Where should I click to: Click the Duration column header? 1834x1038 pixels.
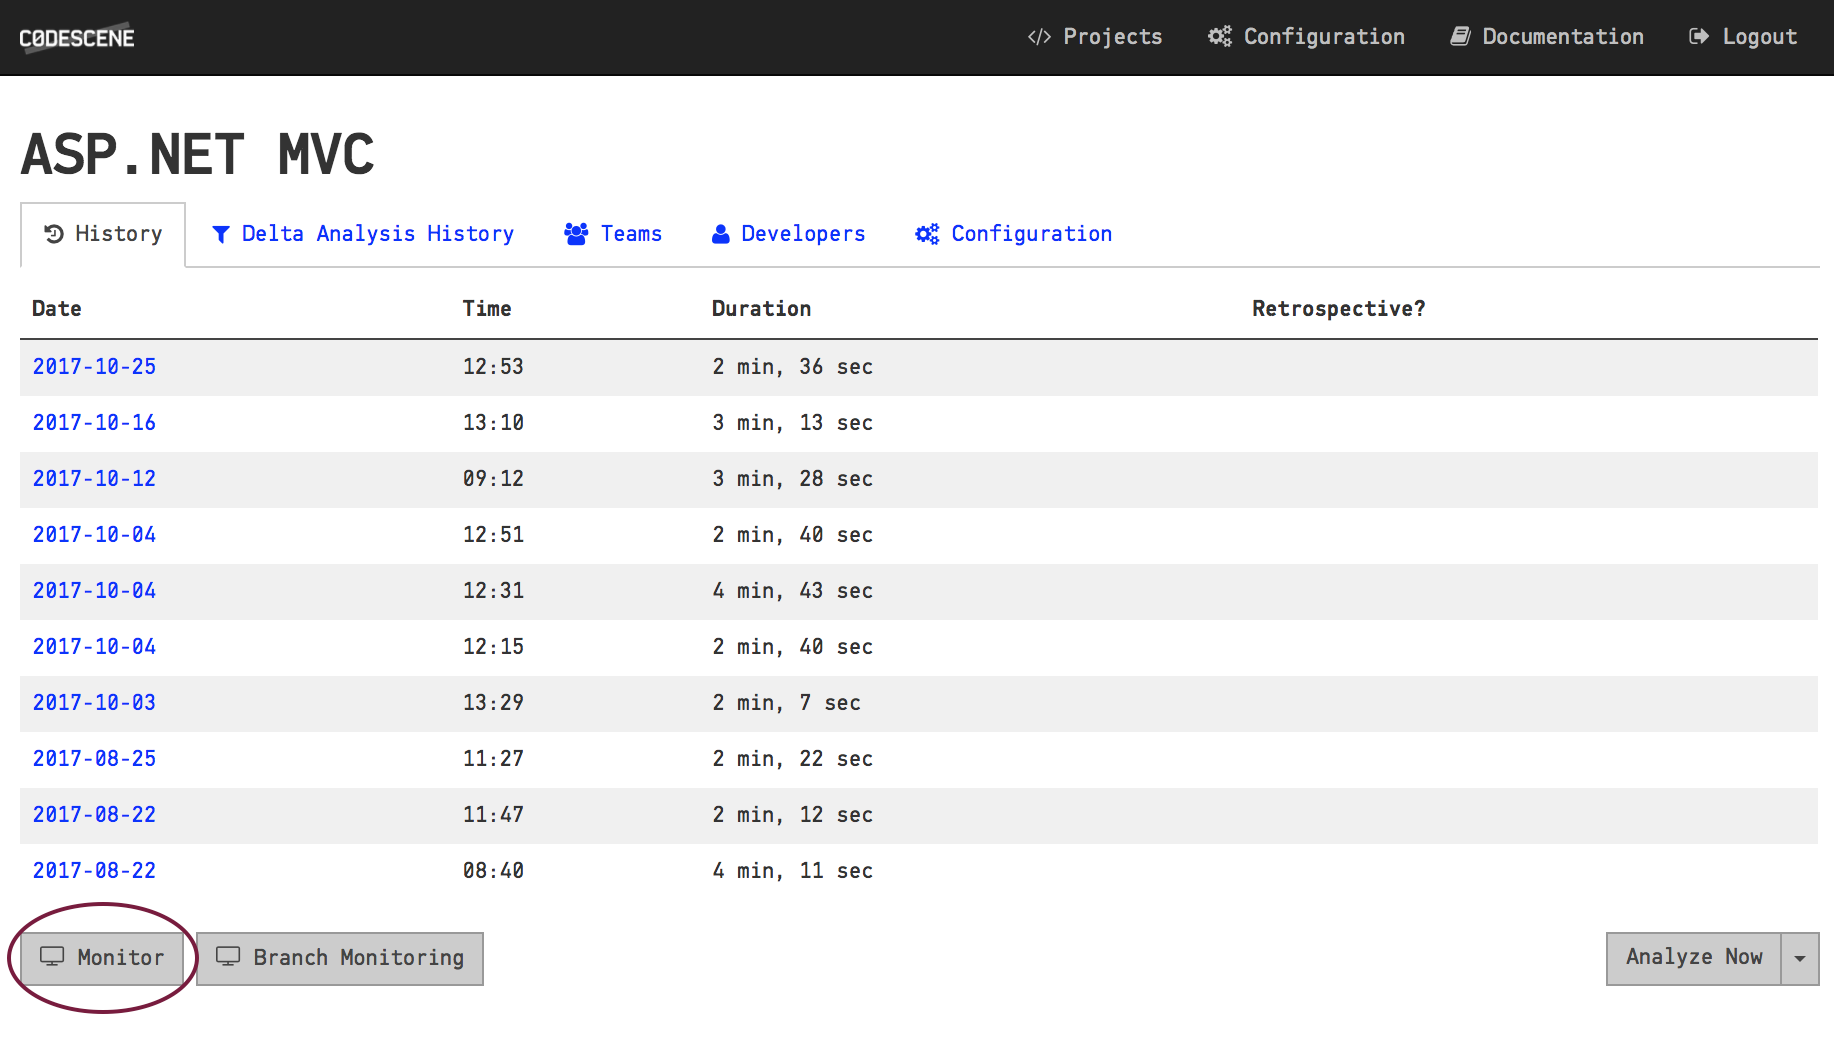[x=761, y=309]
